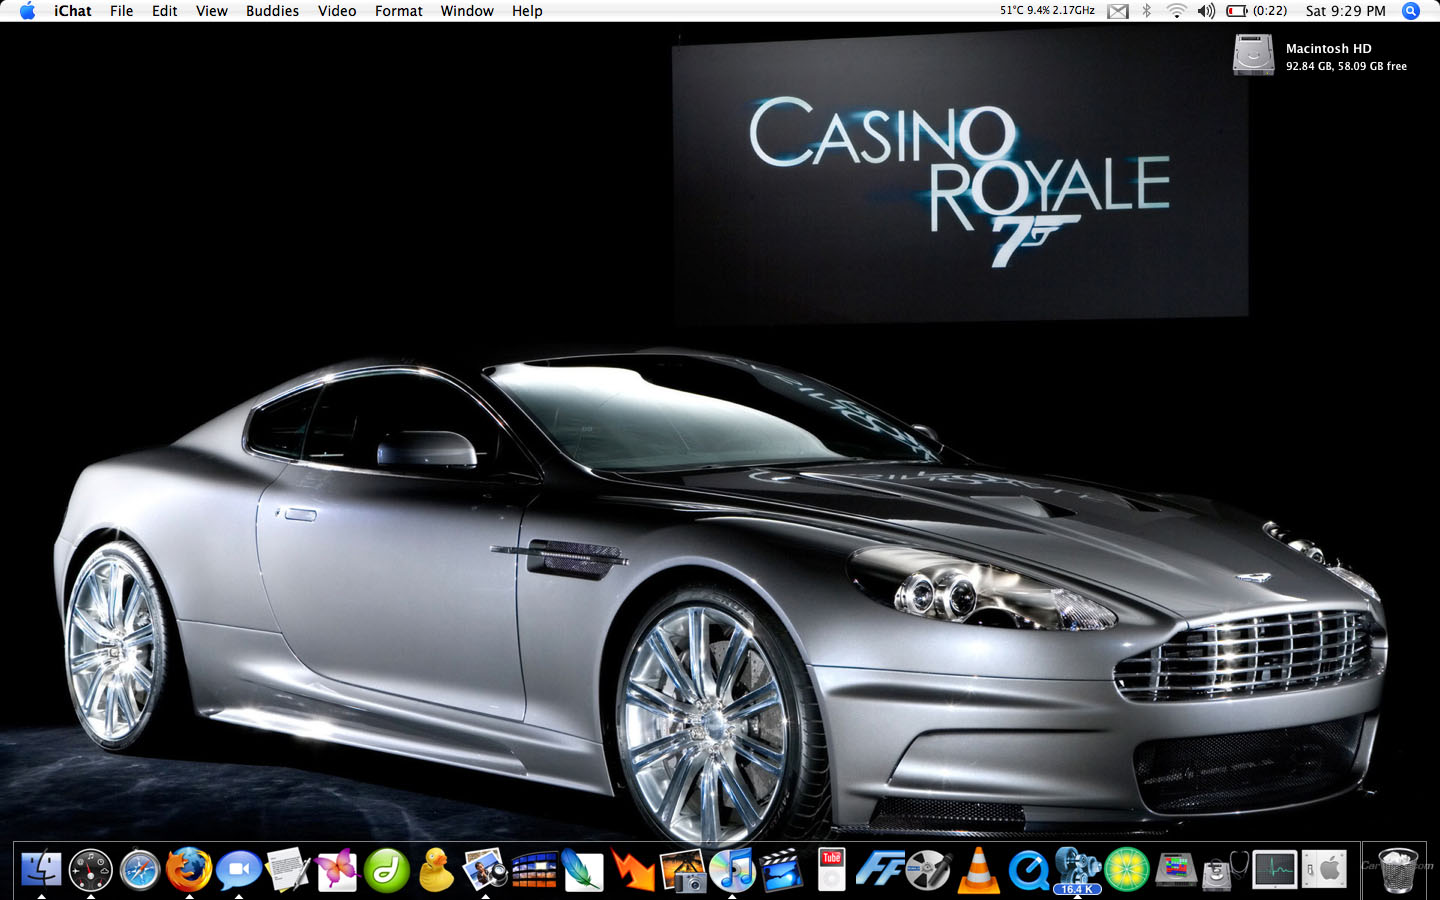This screenshot has width=1440, height=900.
Task: Open Finder from the dock
Action: [41, 870]
